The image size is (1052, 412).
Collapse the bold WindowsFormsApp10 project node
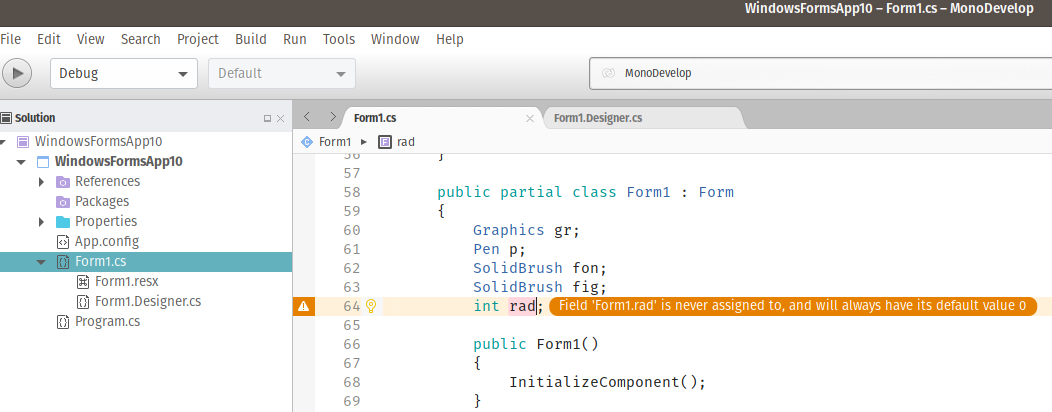(x=21, y=162)
